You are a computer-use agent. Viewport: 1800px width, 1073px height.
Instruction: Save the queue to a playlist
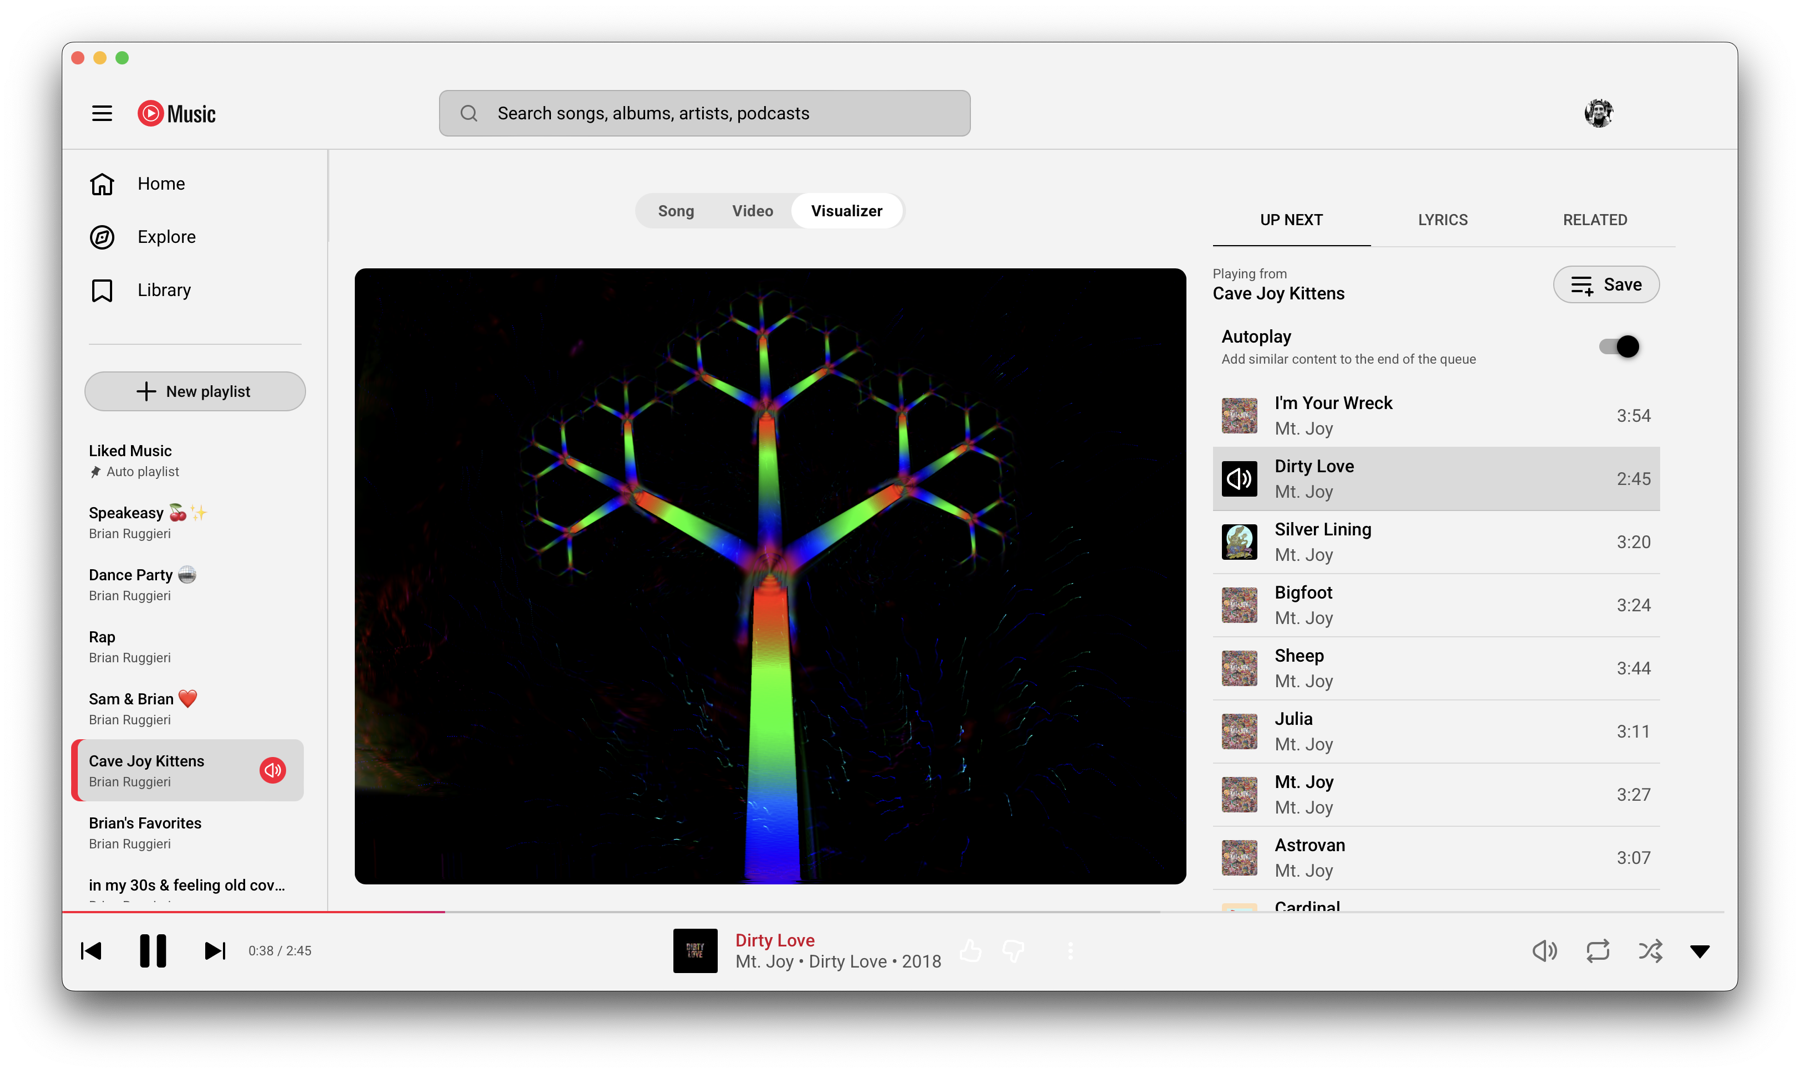click(1606, 285)
